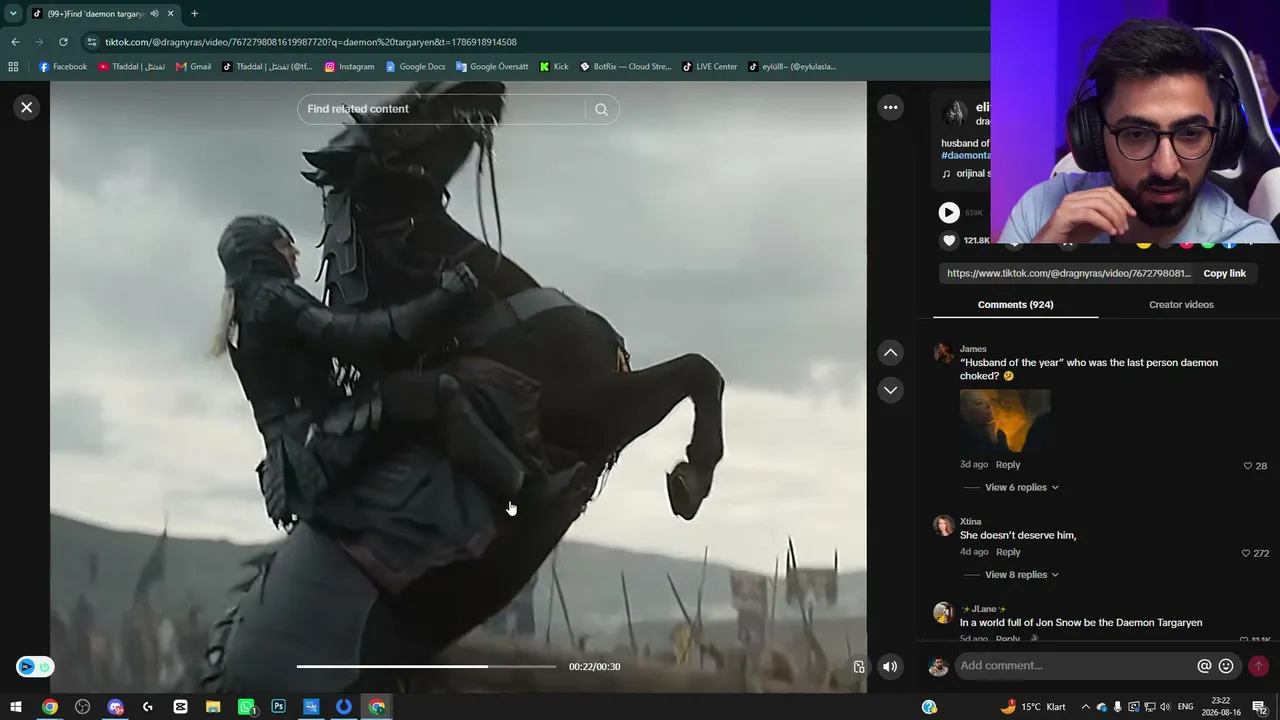The image size is (1280, 720).
Task: Open the Chrome apps grid
Action: point(13,67)
